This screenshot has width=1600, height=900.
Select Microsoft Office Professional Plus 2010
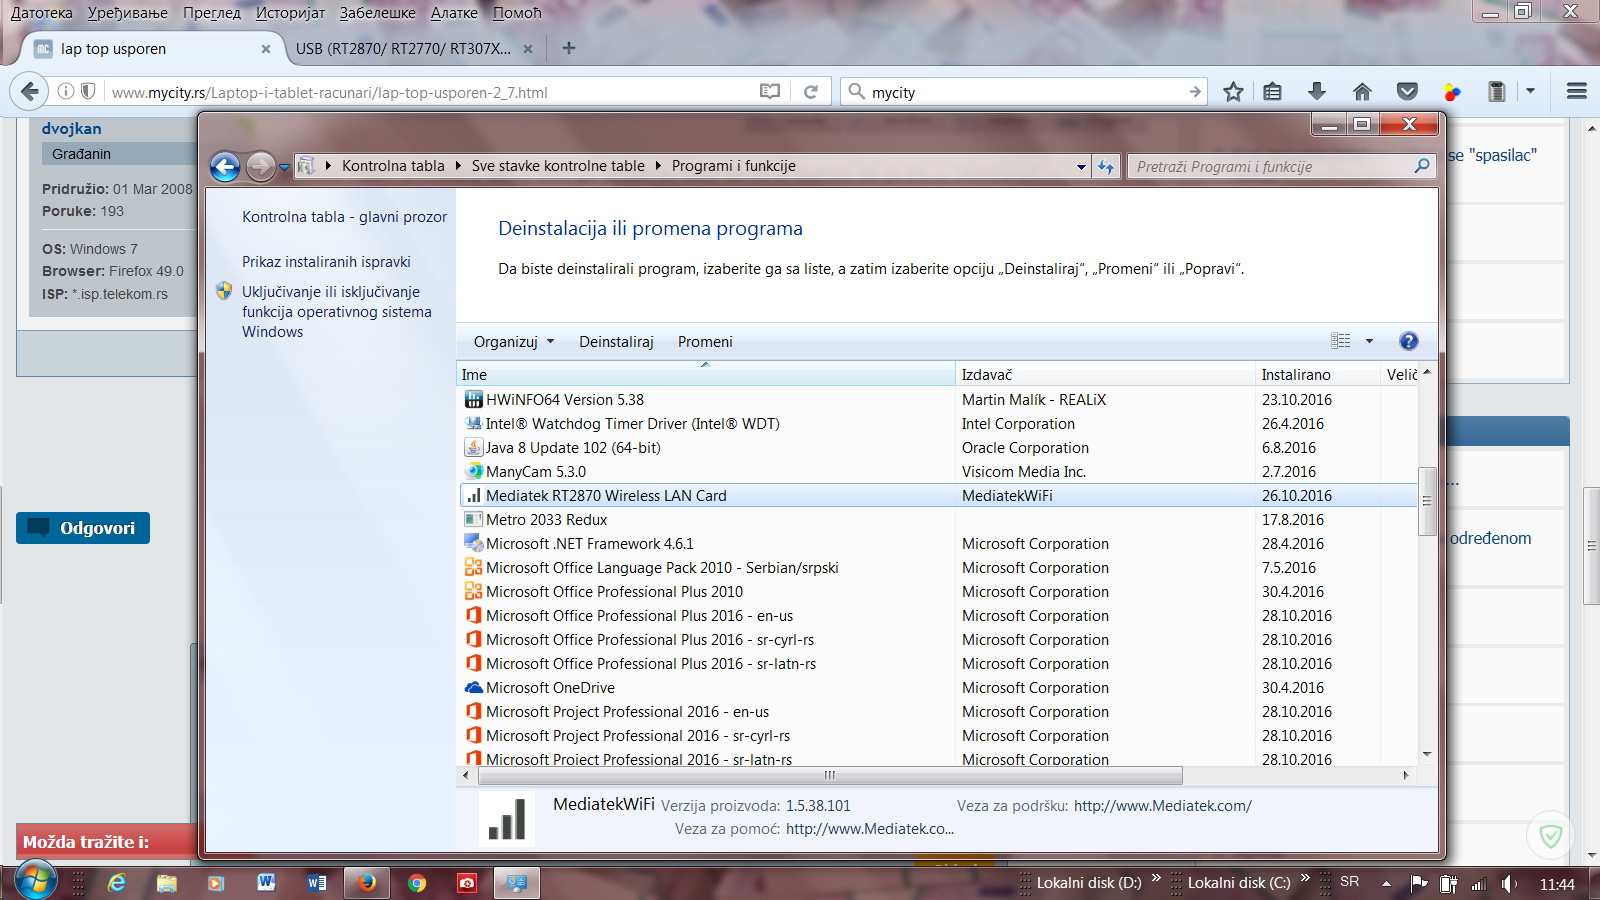pos(937,592)
